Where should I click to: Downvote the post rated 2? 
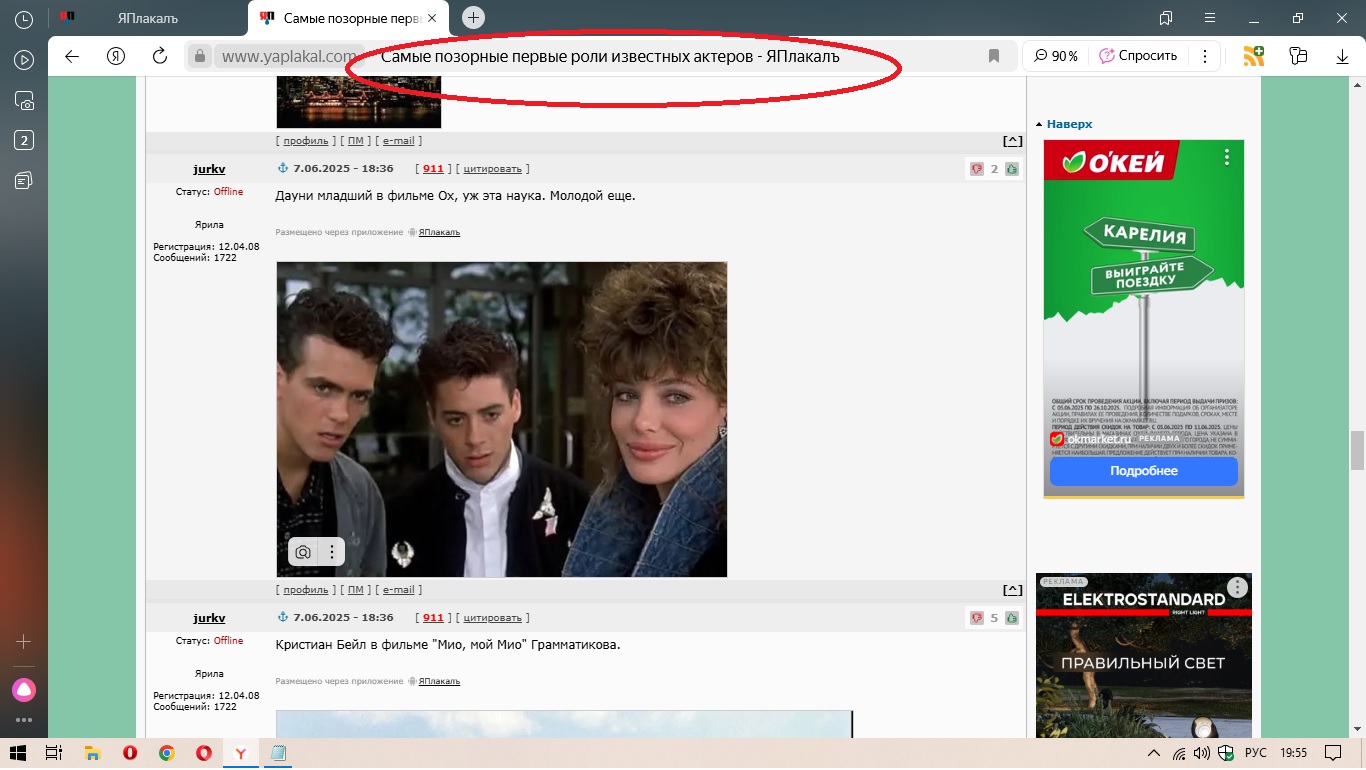(977, 169)
